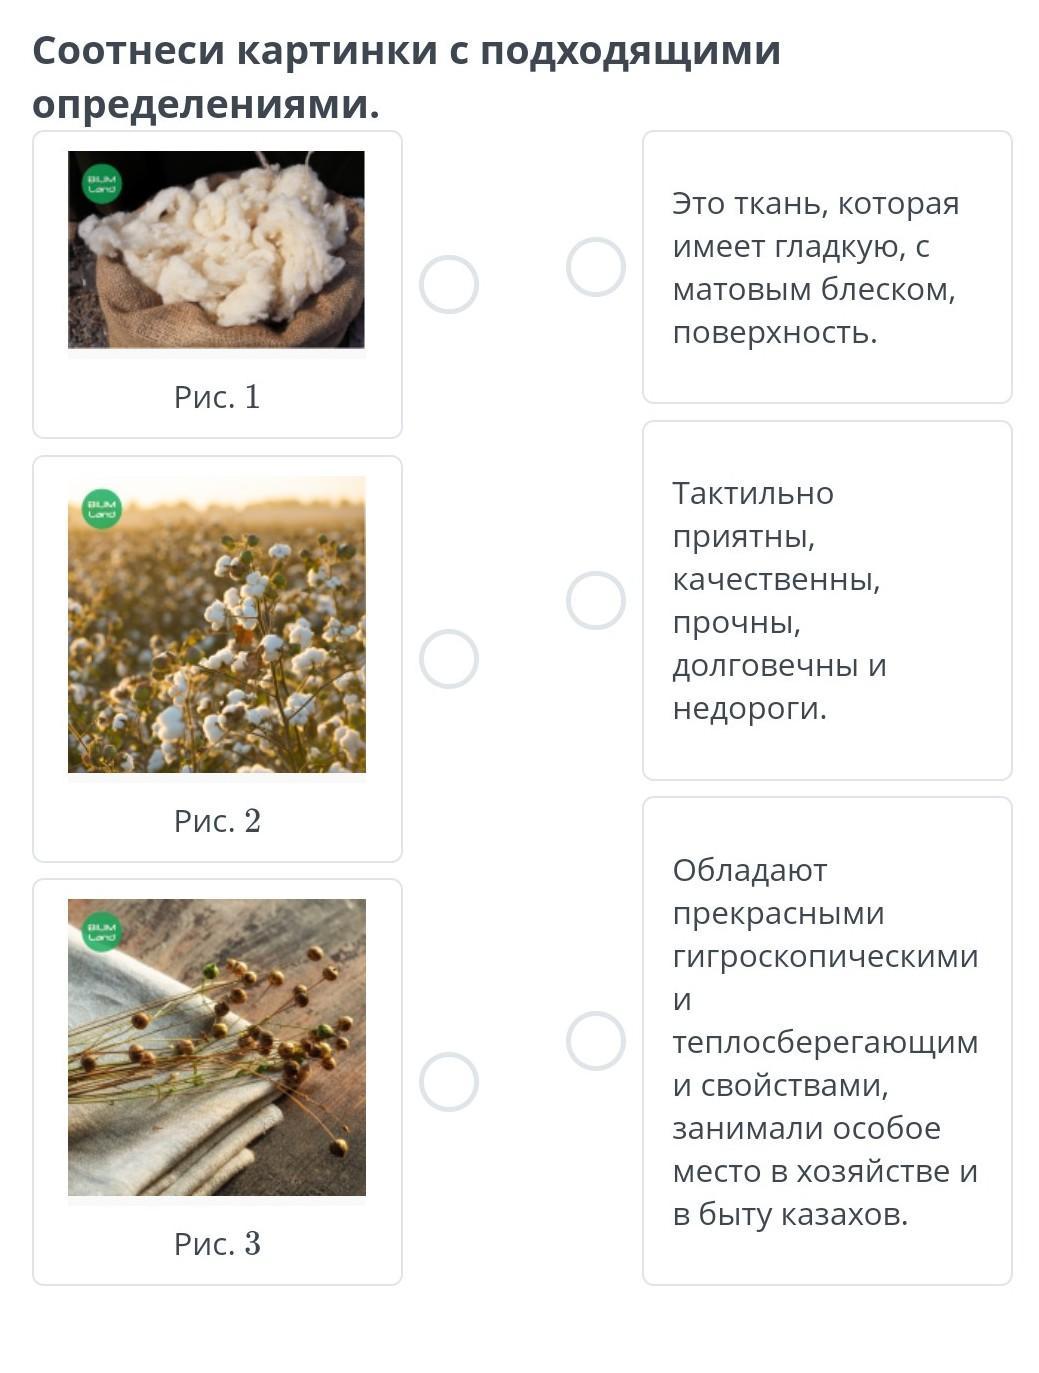Click the 'Рис. 1' caption
This screenshot has height=1373, width=1039.
[x=217, y=397]
